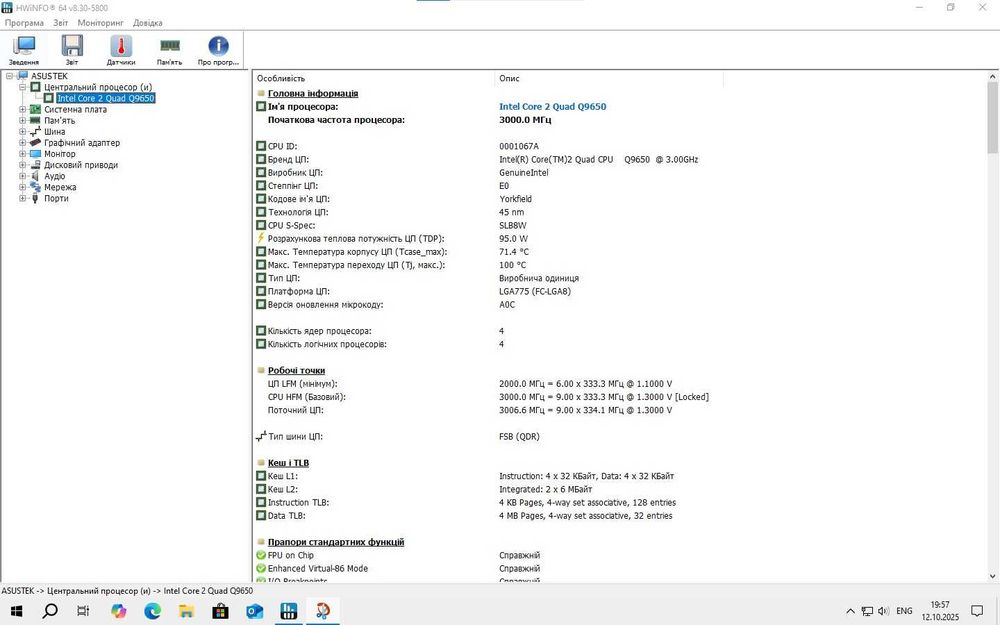Collapse the Центральний процесор tree node
This screenshot has width=1000, height=625.
click(x=22, y=87)
